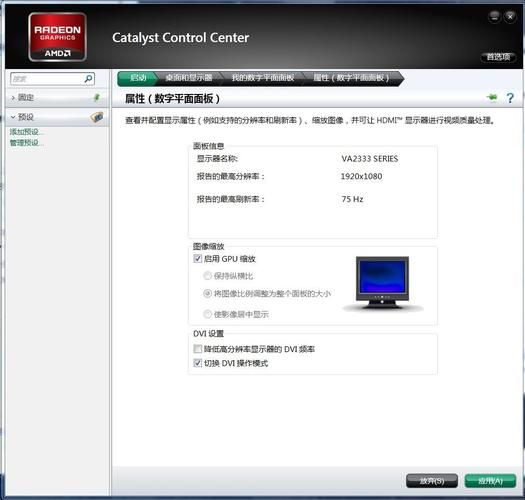Click the green pin icon beside 固定

(97, 97)
